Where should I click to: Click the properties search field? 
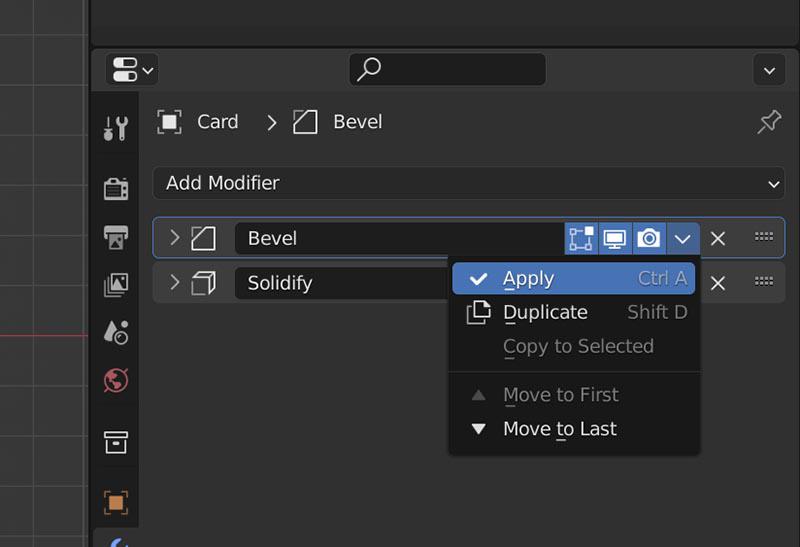point(447,69)
